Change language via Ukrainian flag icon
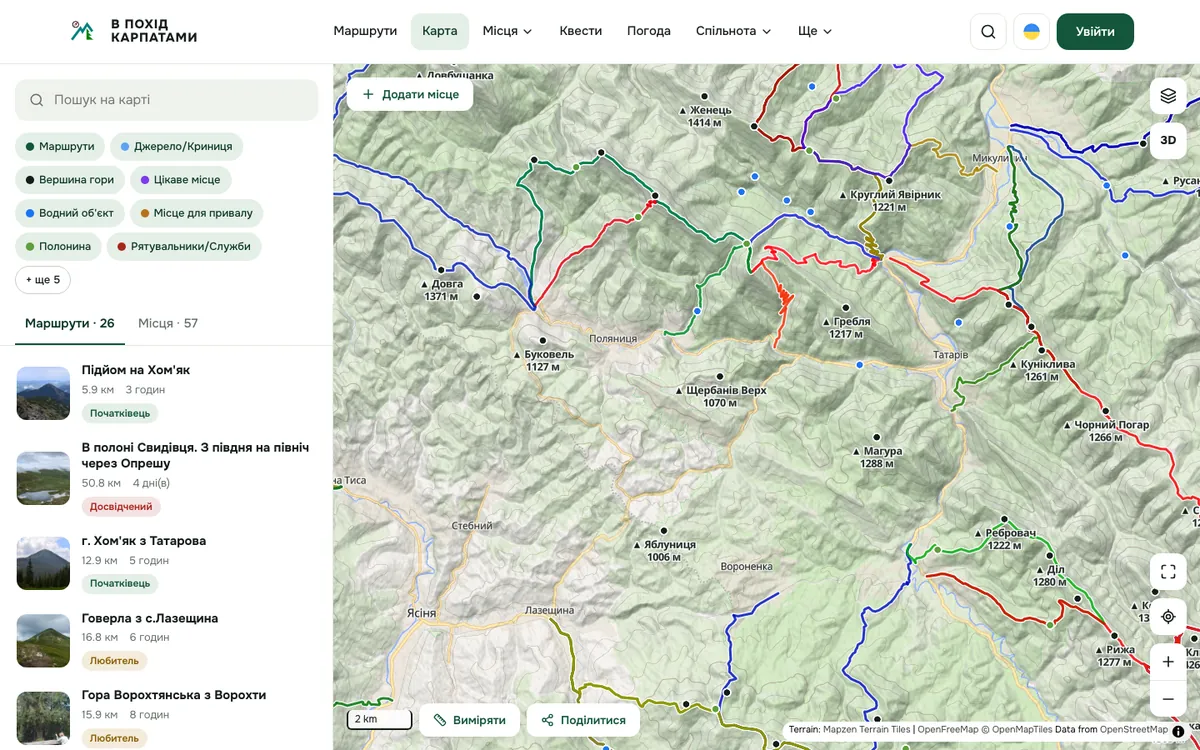Image resolution: width=1200 pixels, height=750 pixels. [x=1031, y=31]
